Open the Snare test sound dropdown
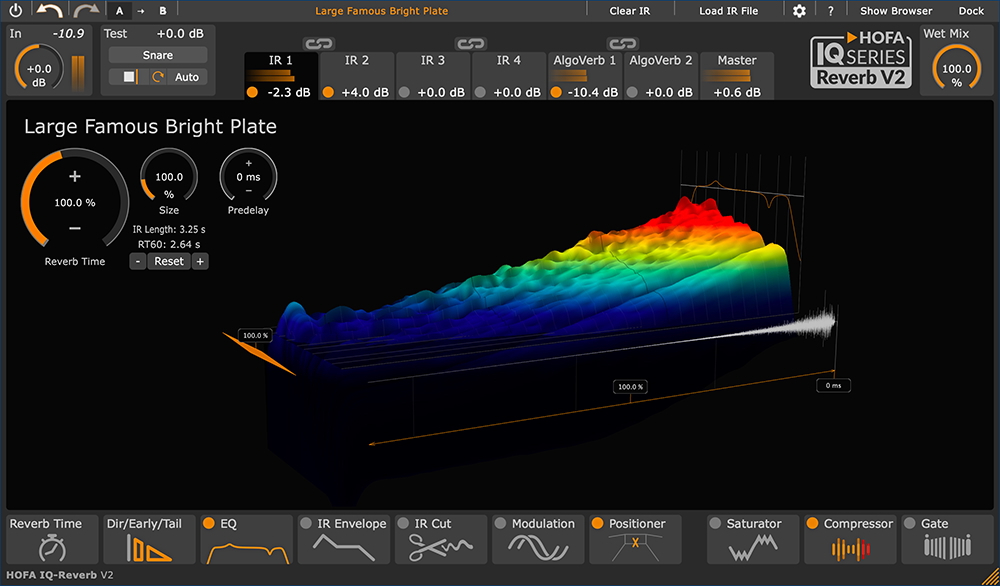This screenshot has height=586, width=1000. (158, 55)
